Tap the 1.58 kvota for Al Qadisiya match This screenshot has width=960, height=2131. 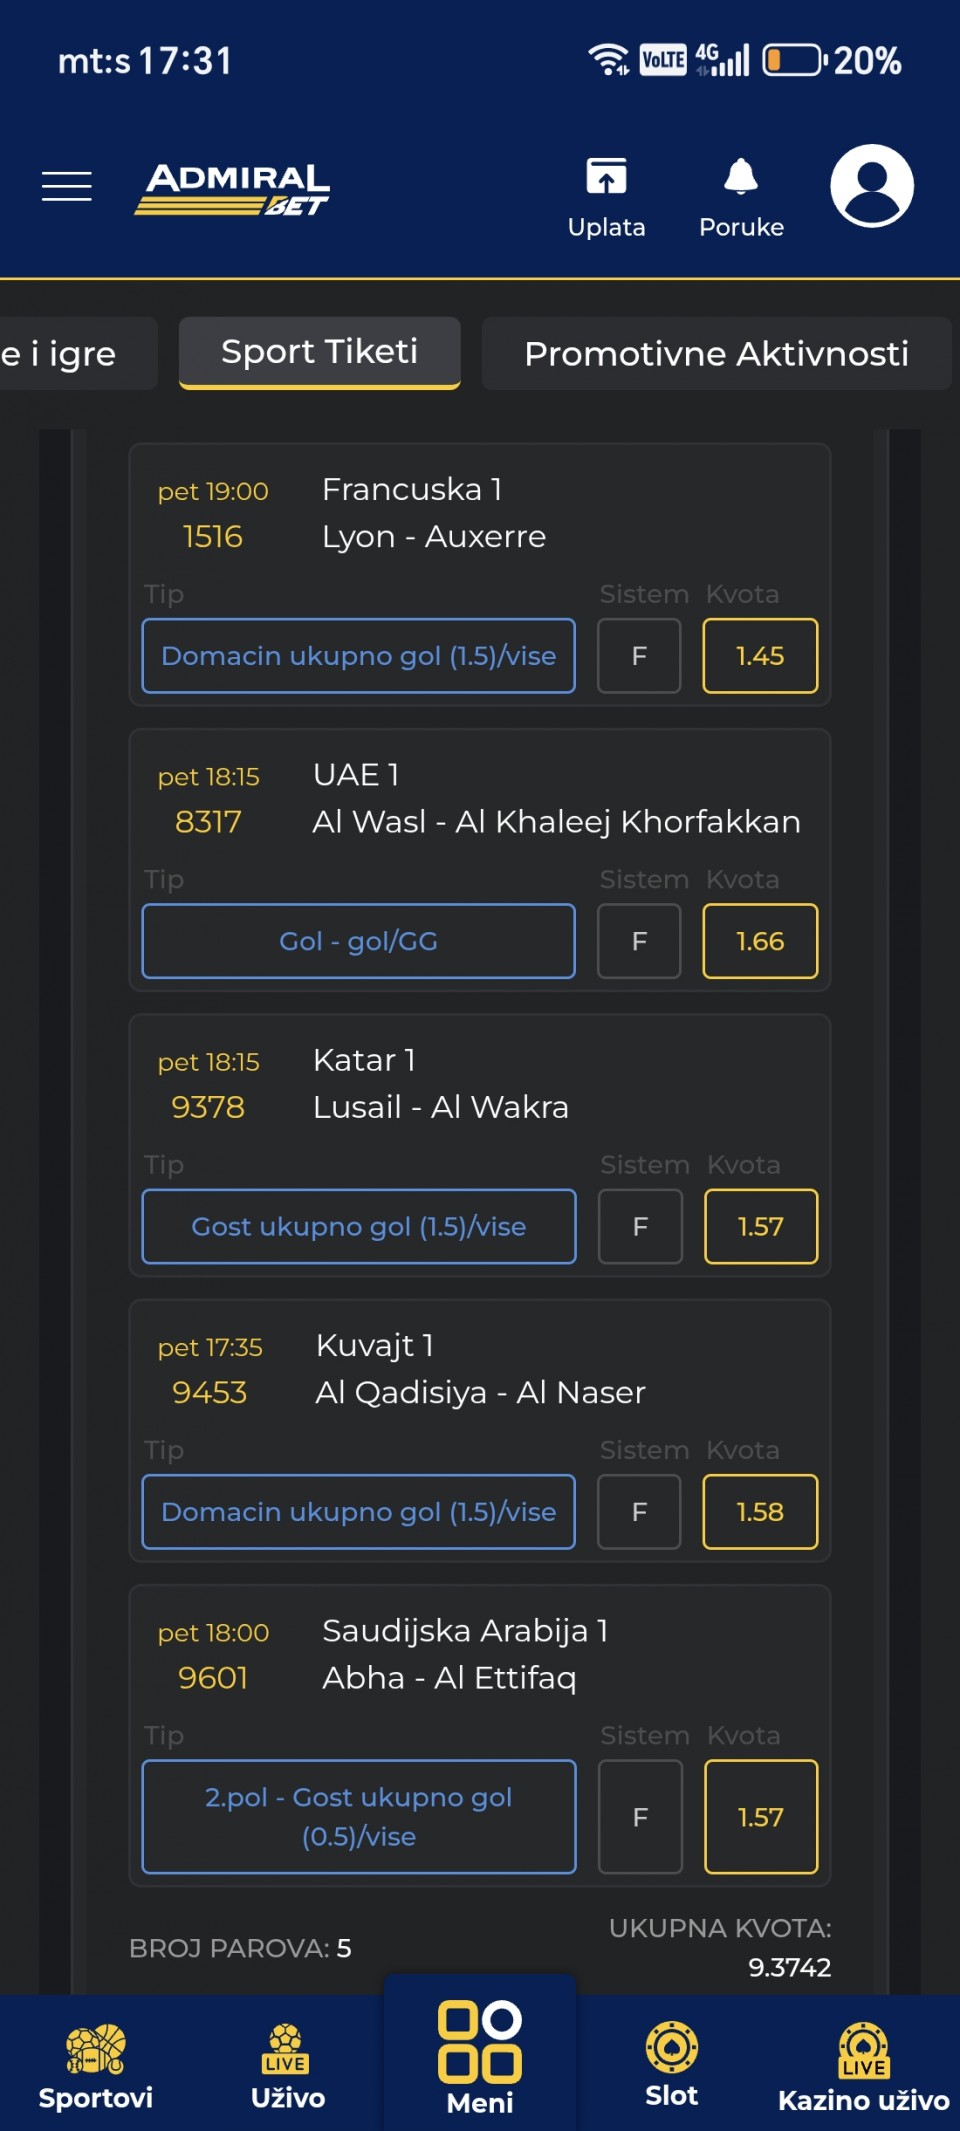(x=760, y=1512)
